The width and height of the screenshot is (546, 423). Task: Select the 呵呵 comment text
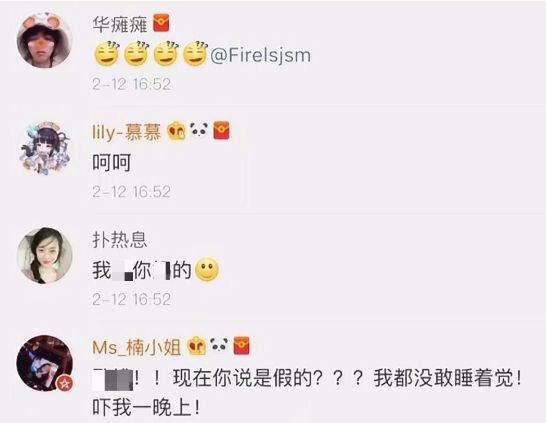[112, 163]
